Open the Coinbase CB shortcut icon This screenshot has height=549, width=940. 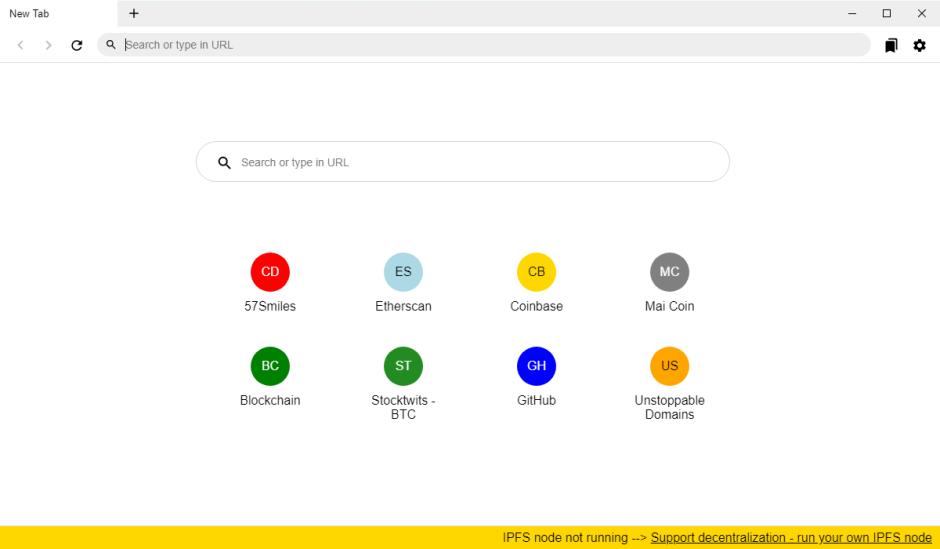536,272
